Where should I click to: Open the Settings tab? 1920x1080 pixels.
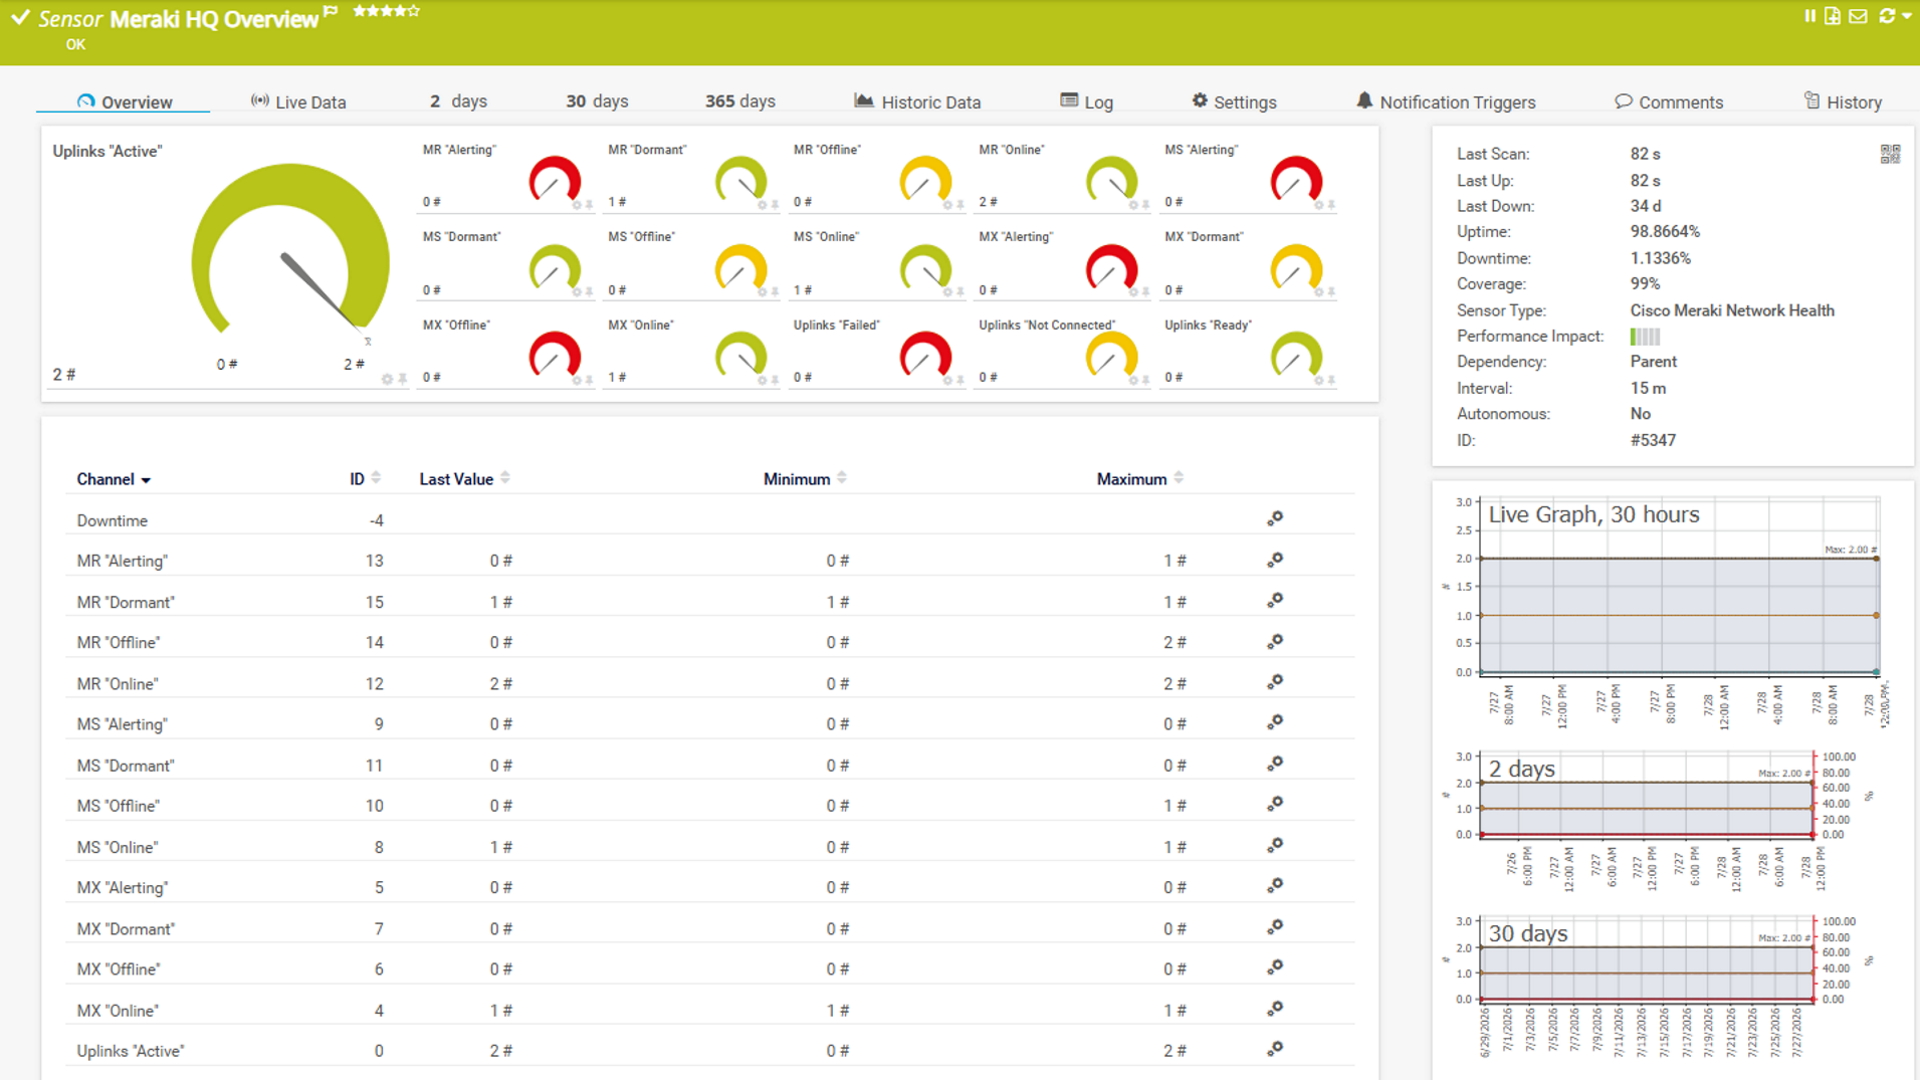pyautogui.click(x=1234, y=102)
